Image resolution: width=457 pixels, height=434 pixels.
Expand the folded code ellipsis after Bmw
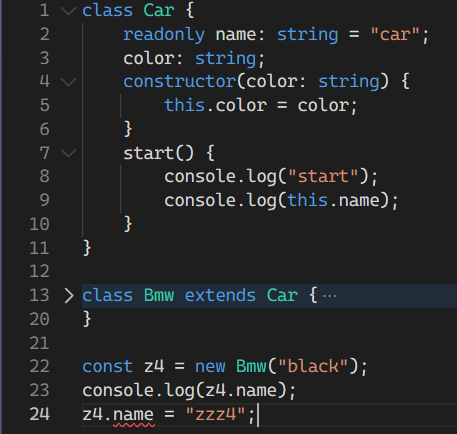pyautogui.click(x=329, y=296)
